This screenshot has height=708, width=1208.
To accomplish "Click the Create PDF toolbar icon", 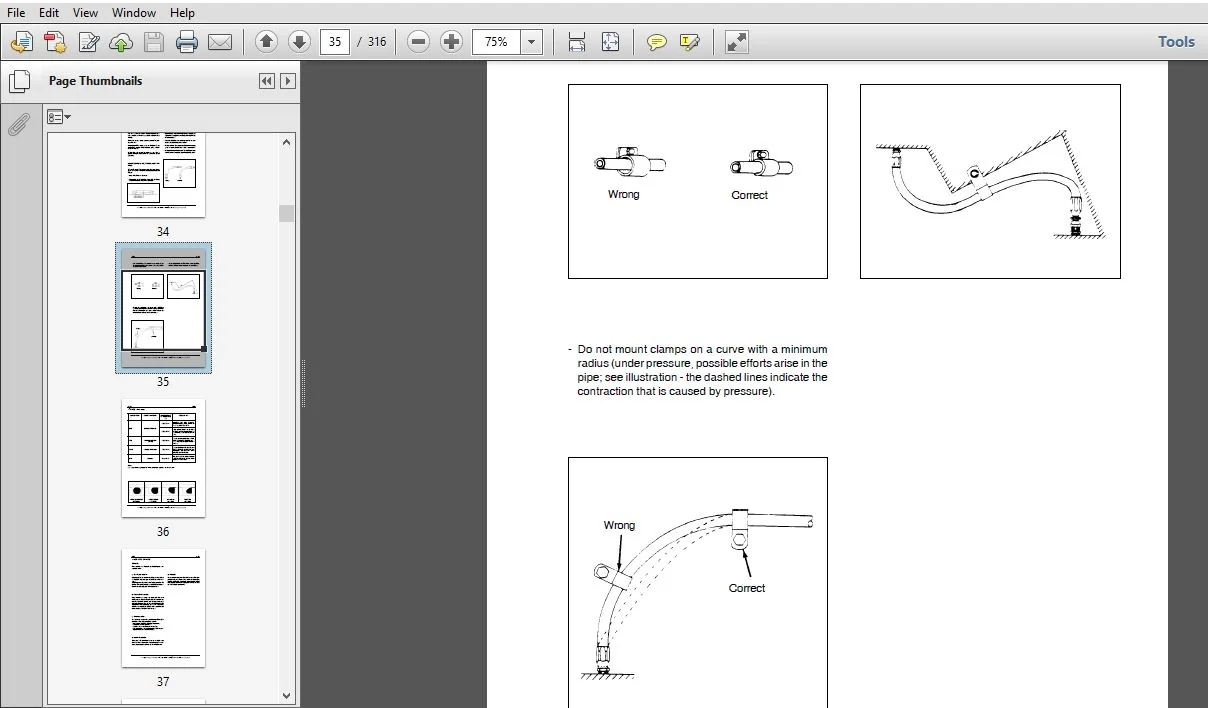I will [x=55, y=42].
